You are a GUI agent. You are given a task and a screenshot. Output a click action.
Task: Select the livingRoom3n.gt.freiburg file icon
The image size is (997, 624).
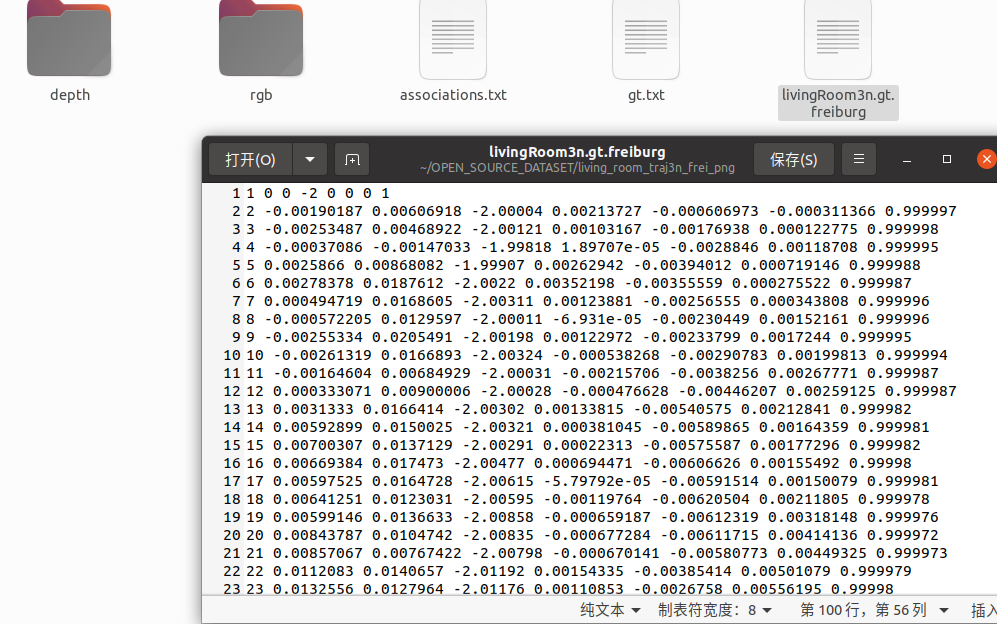tap(837, 39)
